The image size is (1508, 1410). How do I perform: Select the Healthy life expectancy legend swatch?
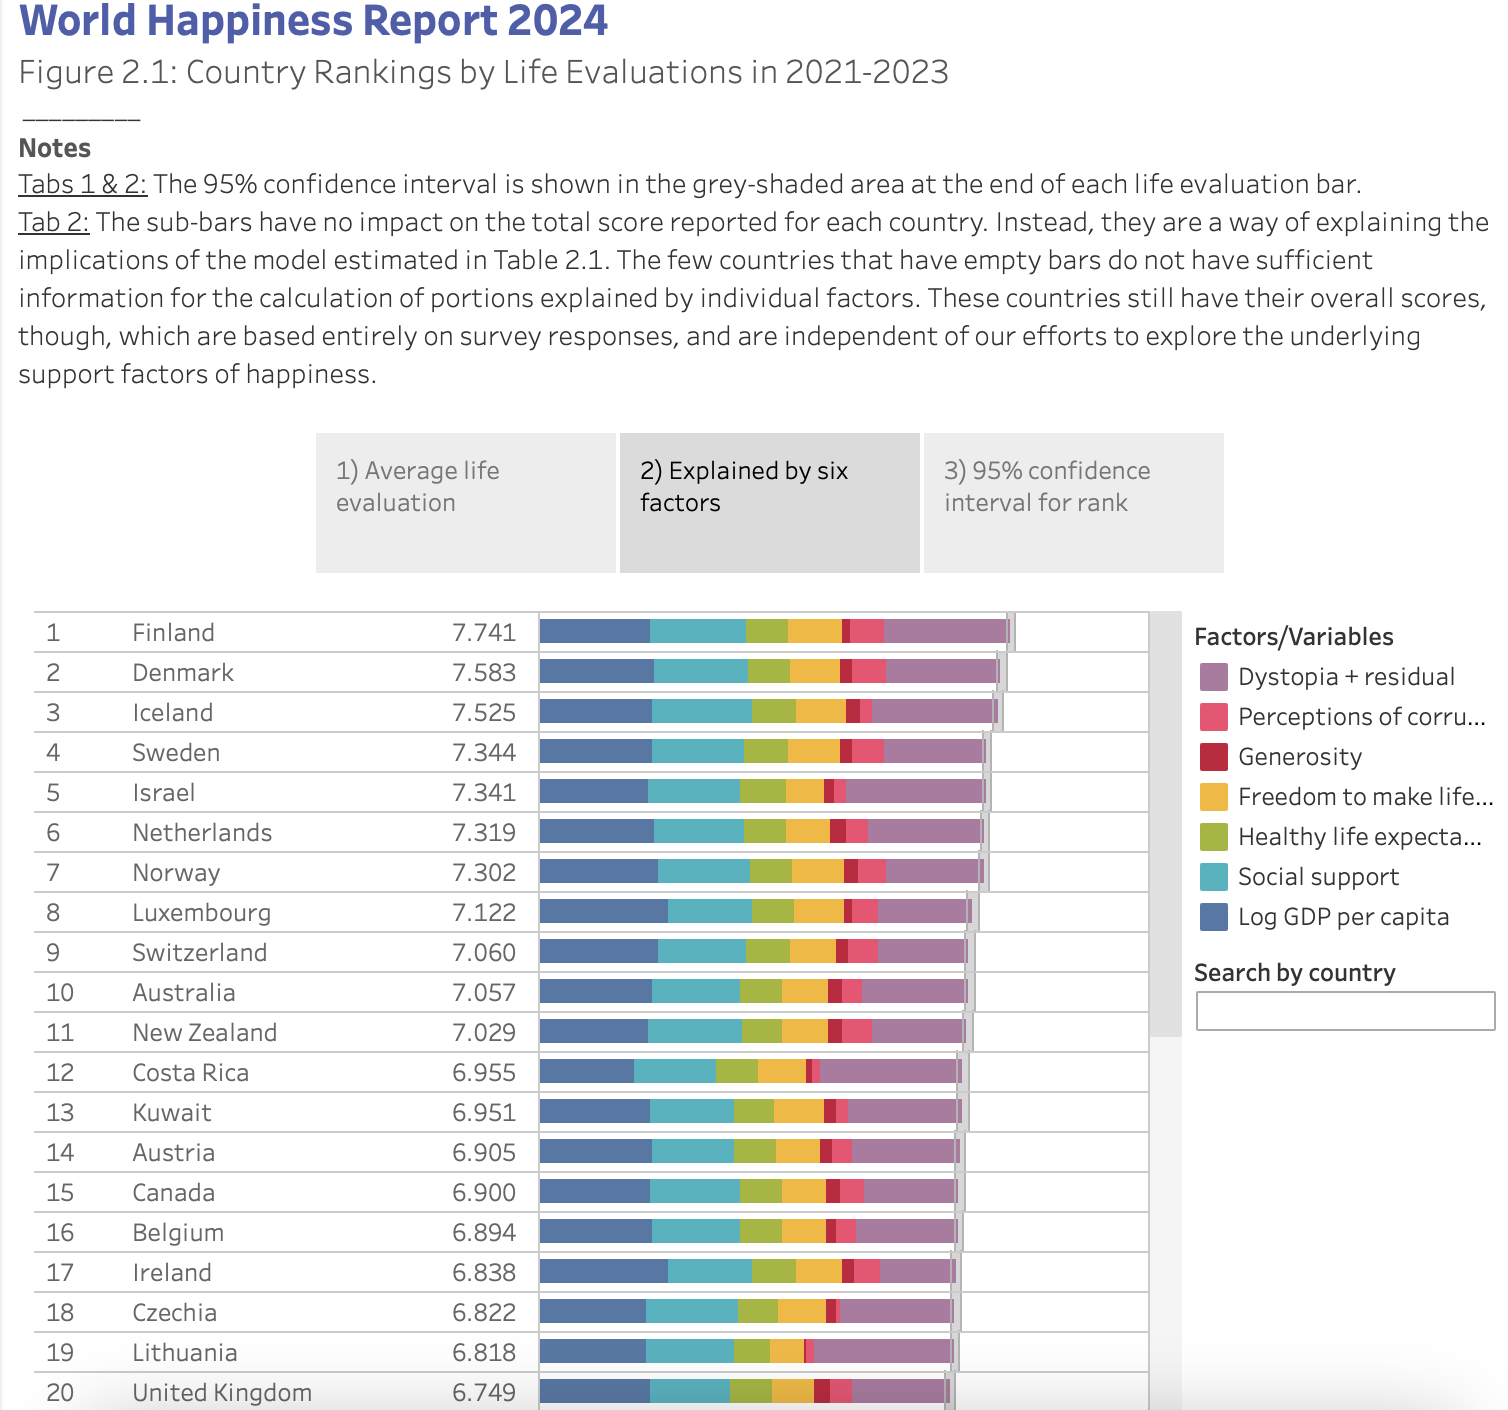coord(1213,837)
